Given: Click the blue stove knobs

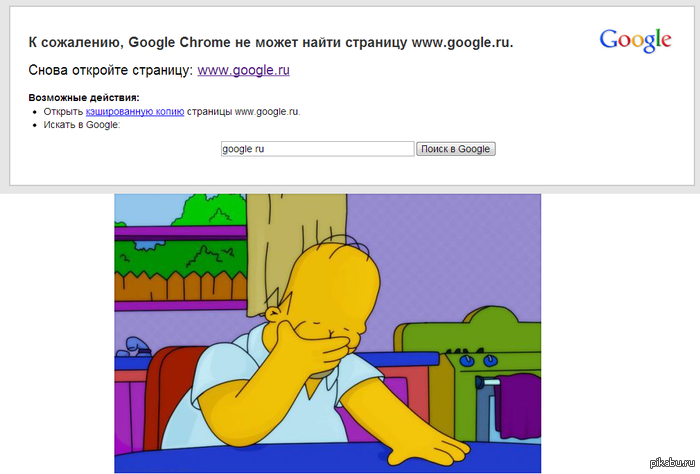Looking at the screenshot, I should (x=478, y=360).
